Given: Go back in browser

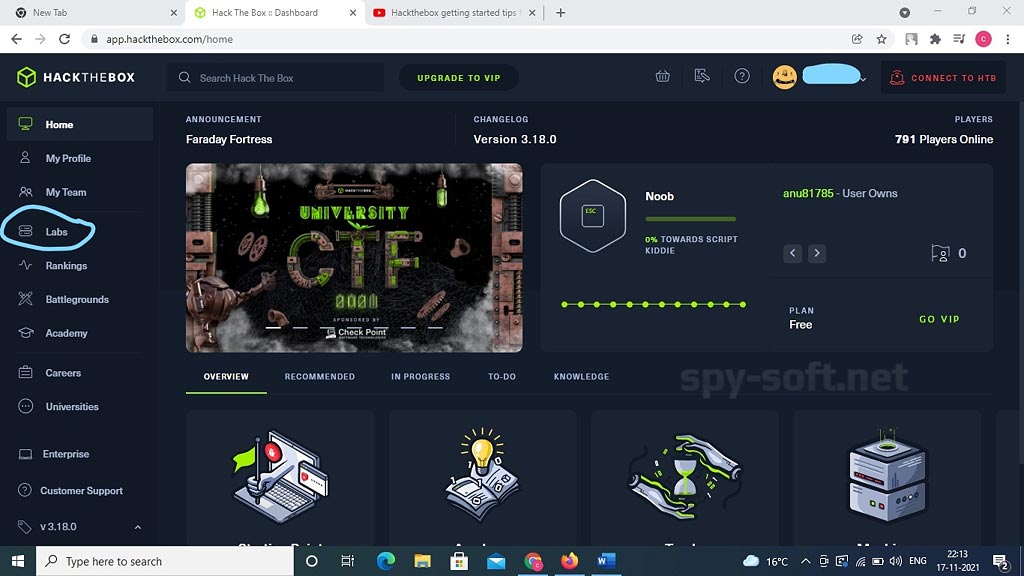Looking at the screenshot, I should [x=16, y=39].
